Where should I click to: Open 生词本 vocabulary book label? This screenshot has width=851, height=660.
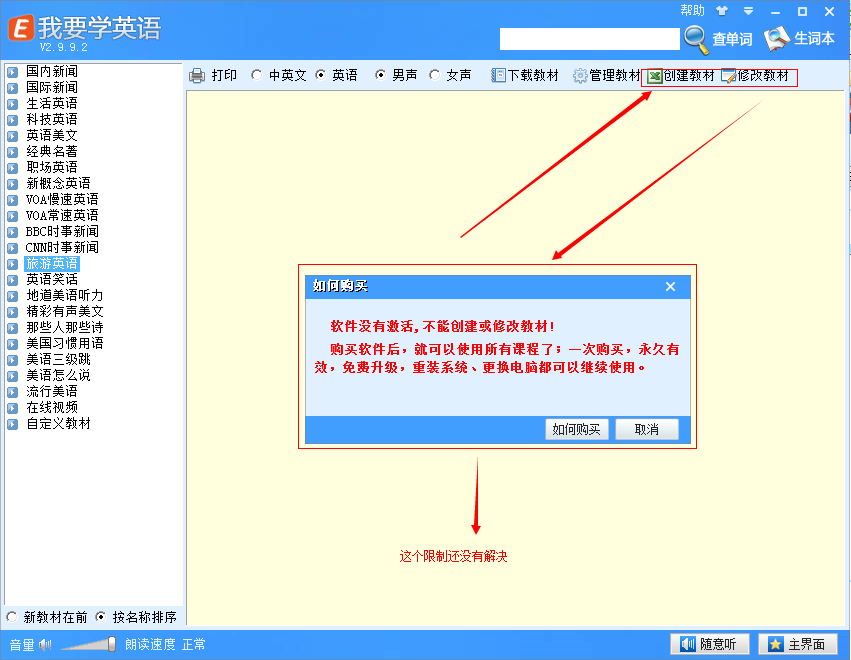(x=814, y=39)
